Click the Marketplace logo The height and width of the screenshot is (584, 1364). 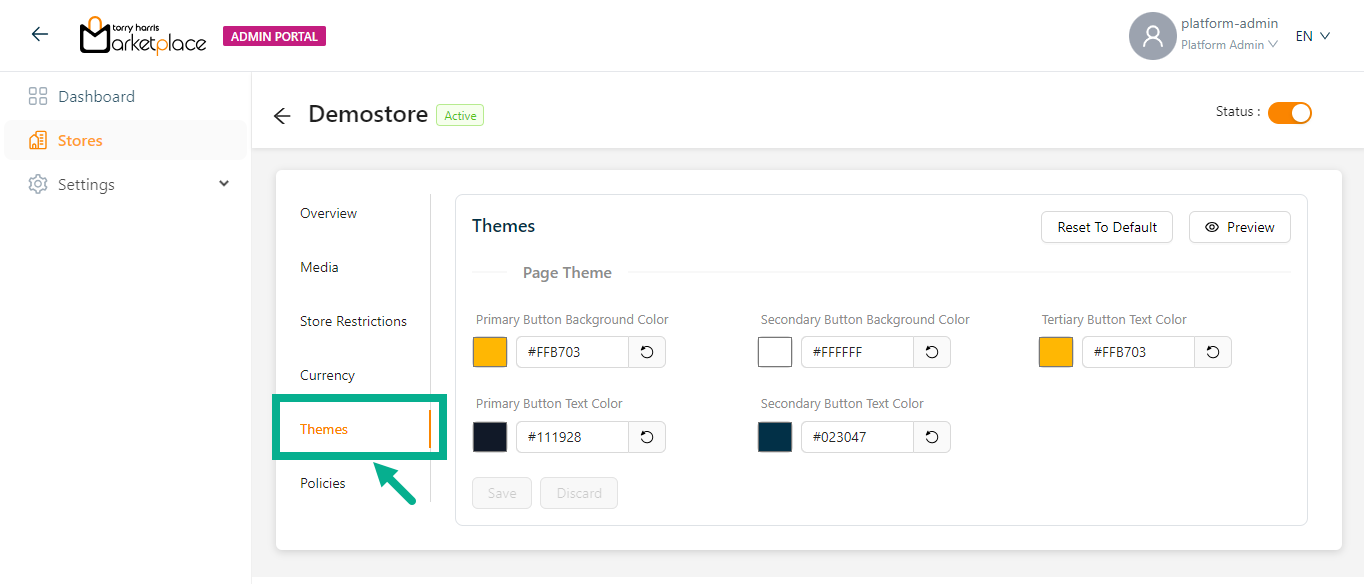click(x=143, y=36)
